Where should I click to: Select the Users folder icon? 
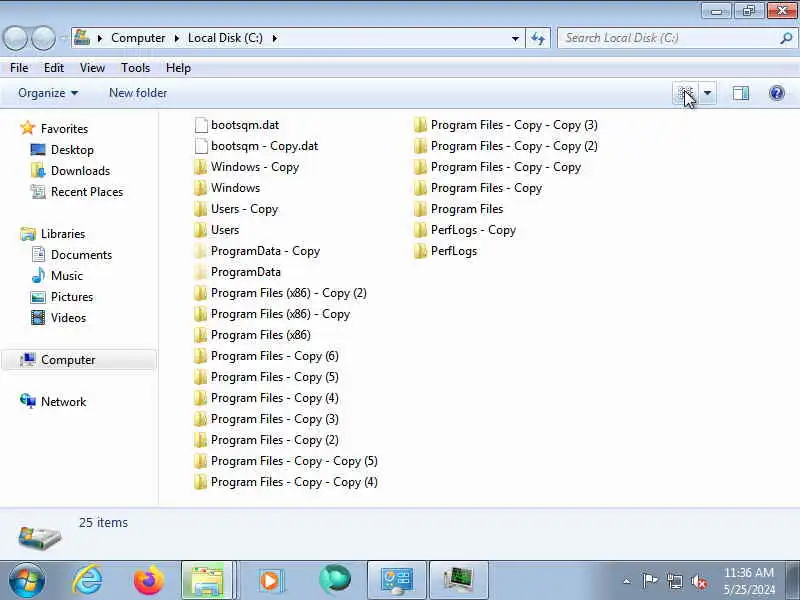201,230
